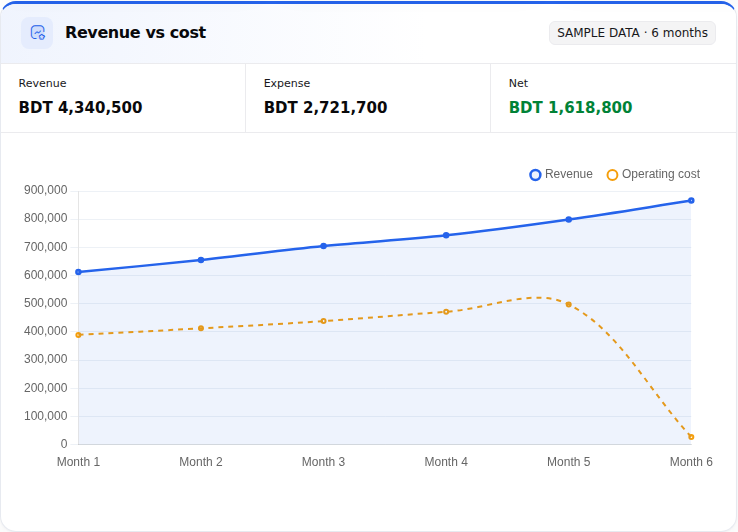Click the Month 2 operating cost point
Image resolution: width=738 pixels, height=532 pixels.
(x=201, y=328)
